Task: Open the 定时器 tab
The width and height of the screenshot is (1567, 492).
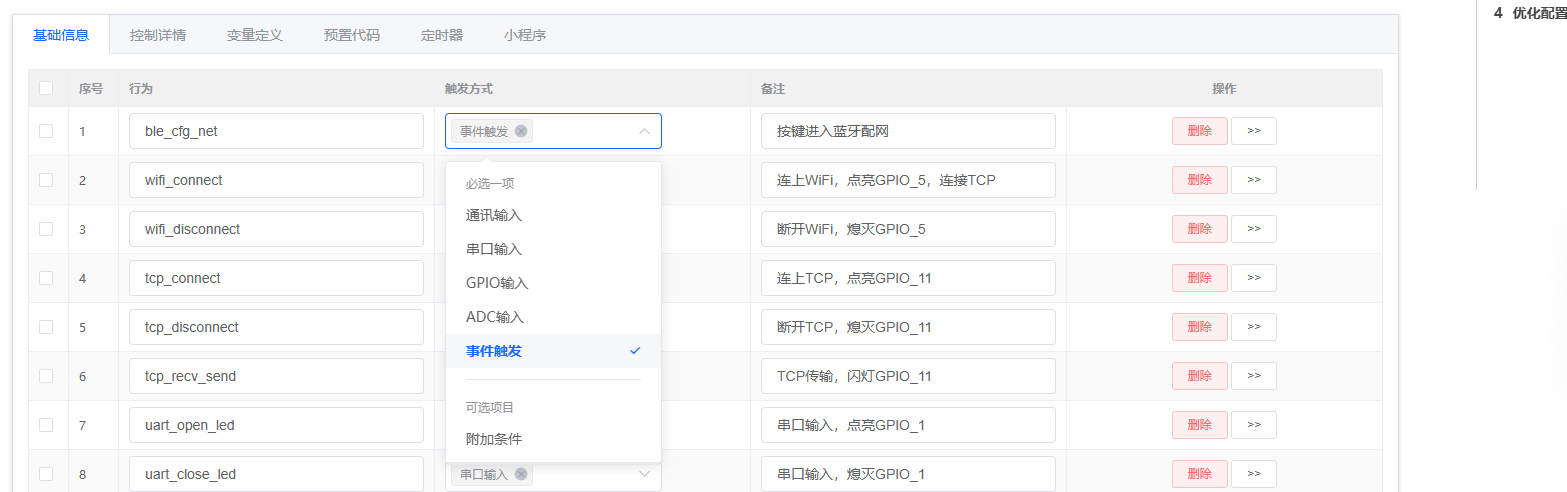Action: coord(442,35)
